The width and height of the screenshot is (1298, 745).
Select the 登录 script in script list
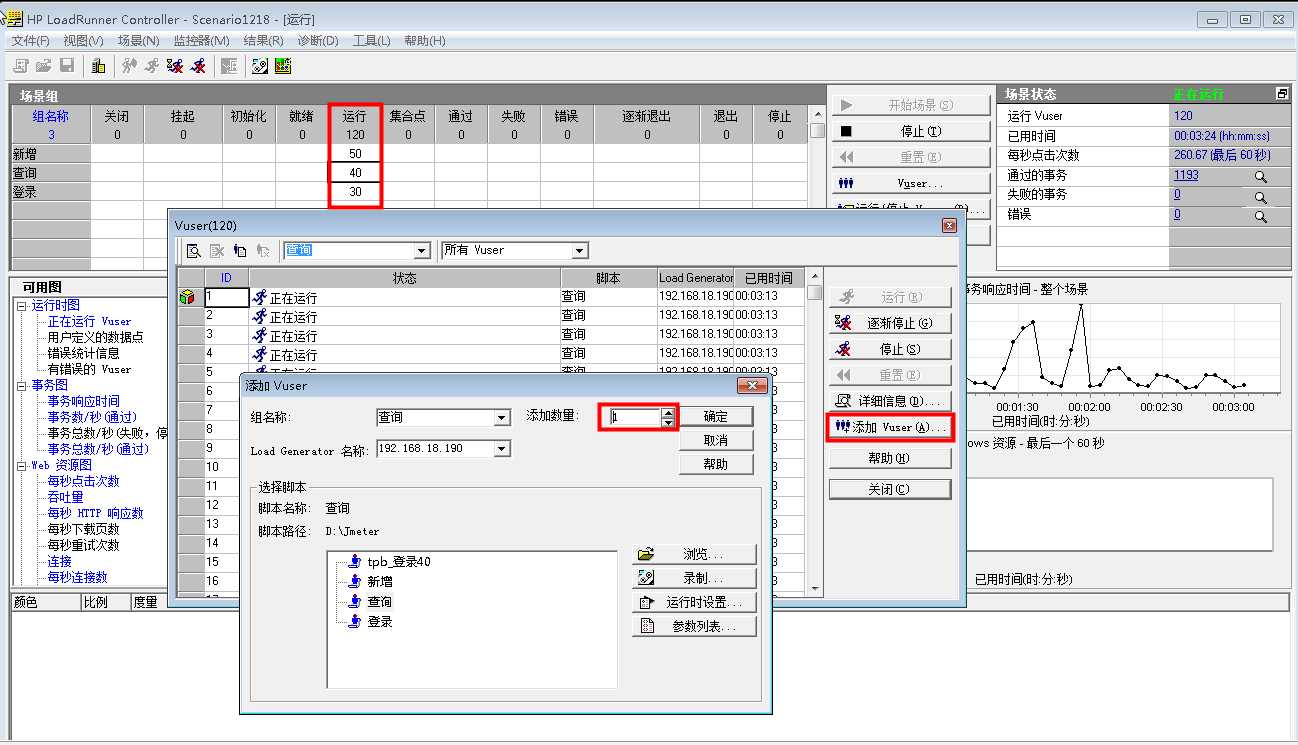point(379,621)
